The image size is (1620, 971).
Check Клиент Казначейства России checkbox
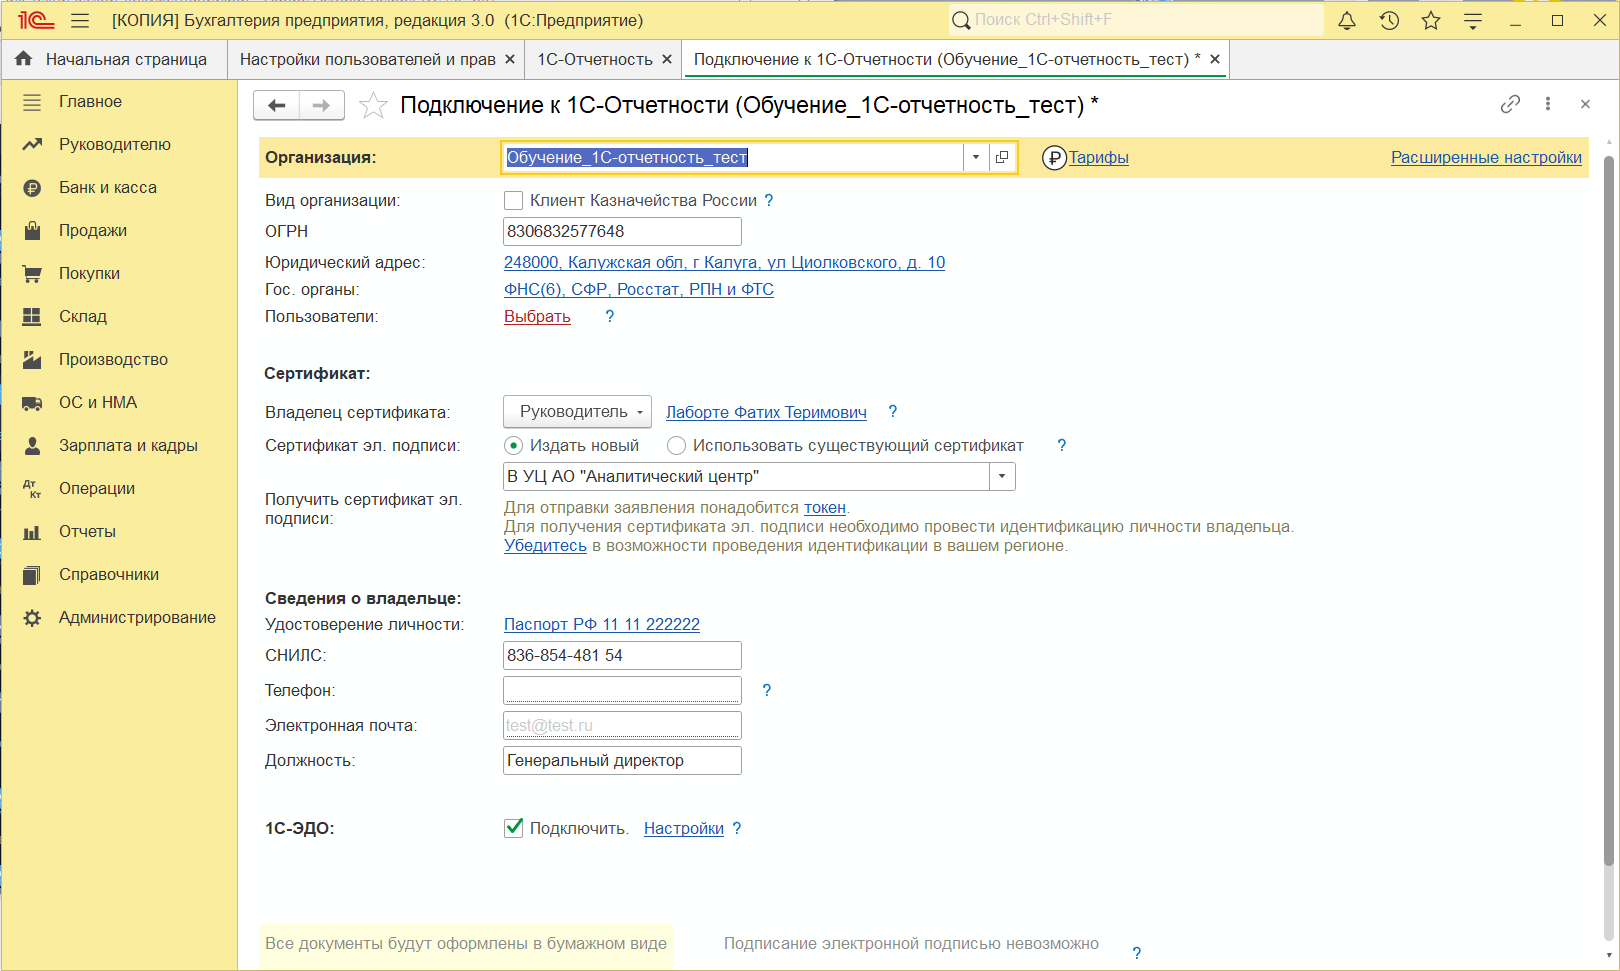click(514, 200)
